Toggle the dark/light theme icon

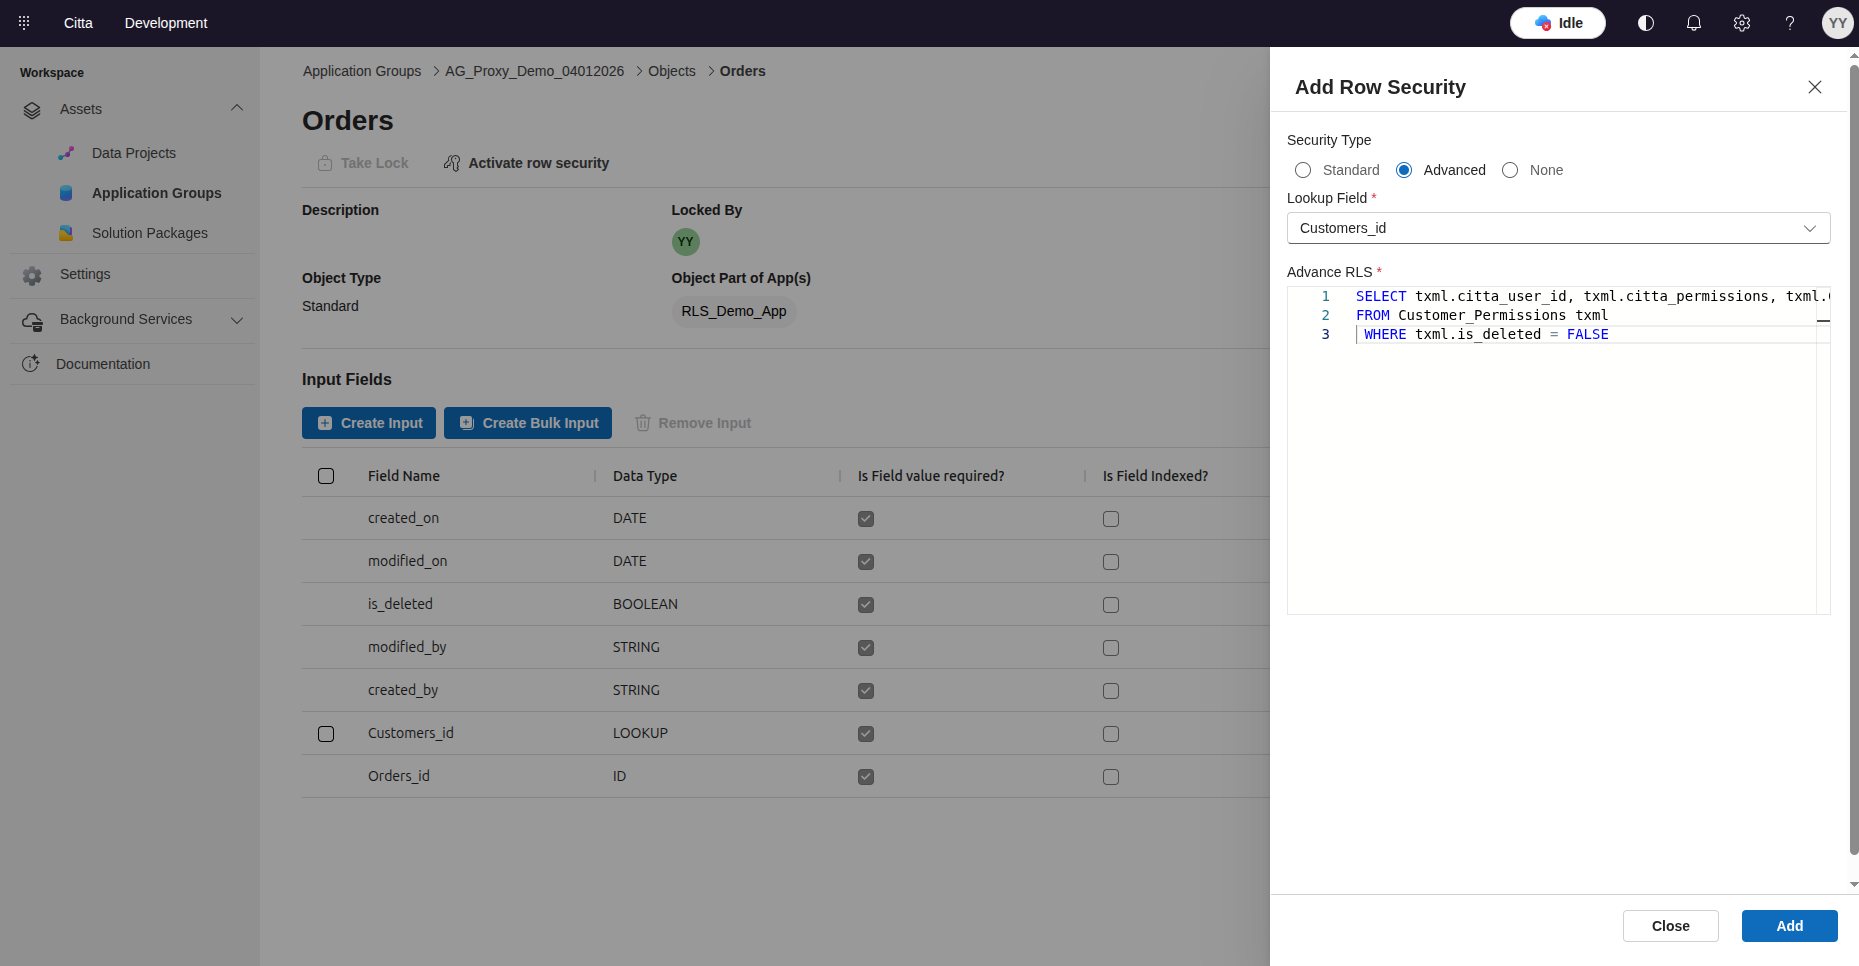[1645, 23]
